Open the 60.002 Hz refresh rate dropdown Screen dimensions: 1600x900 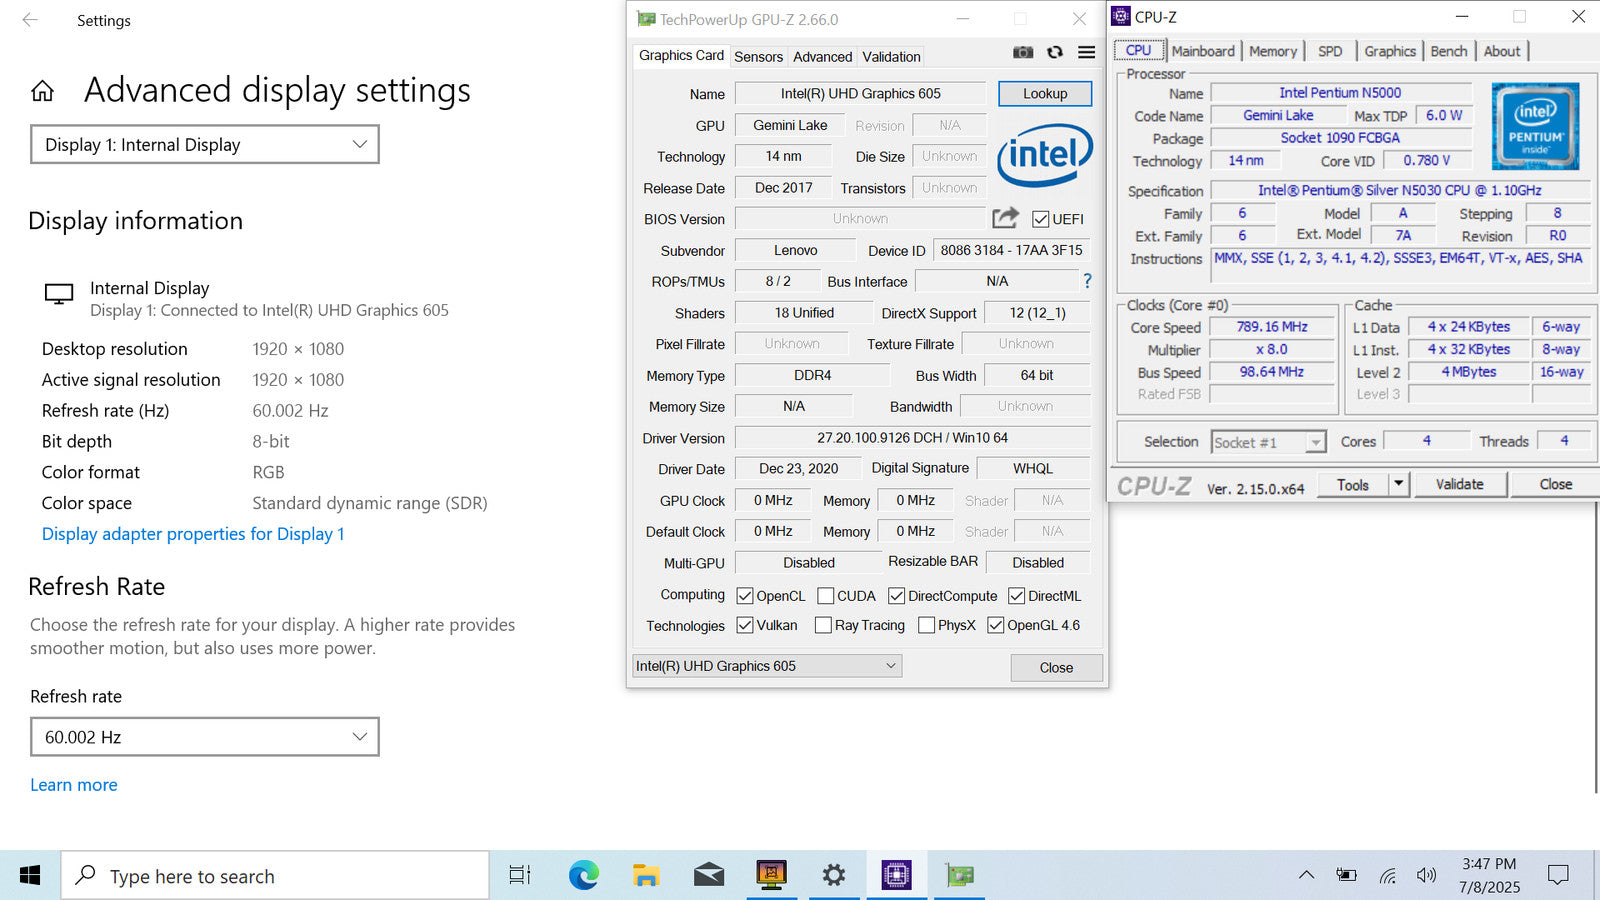[205, 737]
